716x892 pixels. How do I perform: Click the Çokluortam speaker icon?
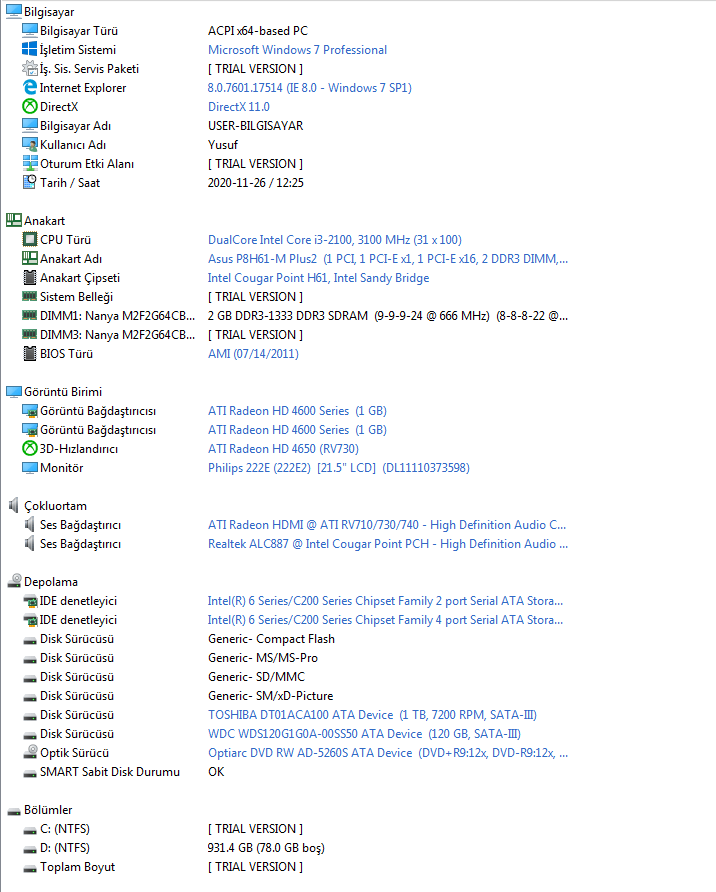click(14, 505)
